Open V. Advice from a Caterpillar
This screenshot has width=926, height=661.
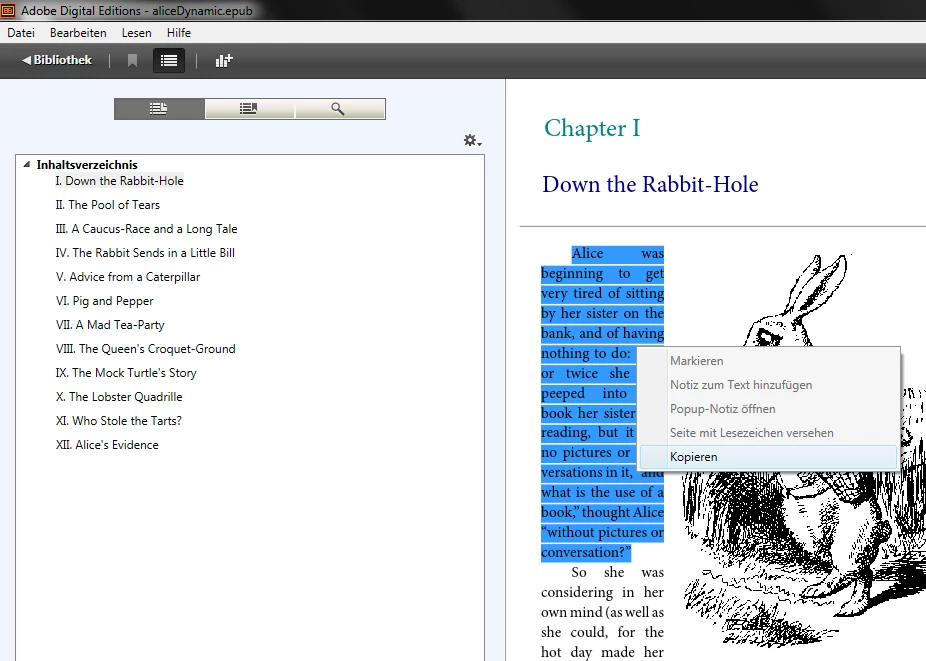(128, 277)
